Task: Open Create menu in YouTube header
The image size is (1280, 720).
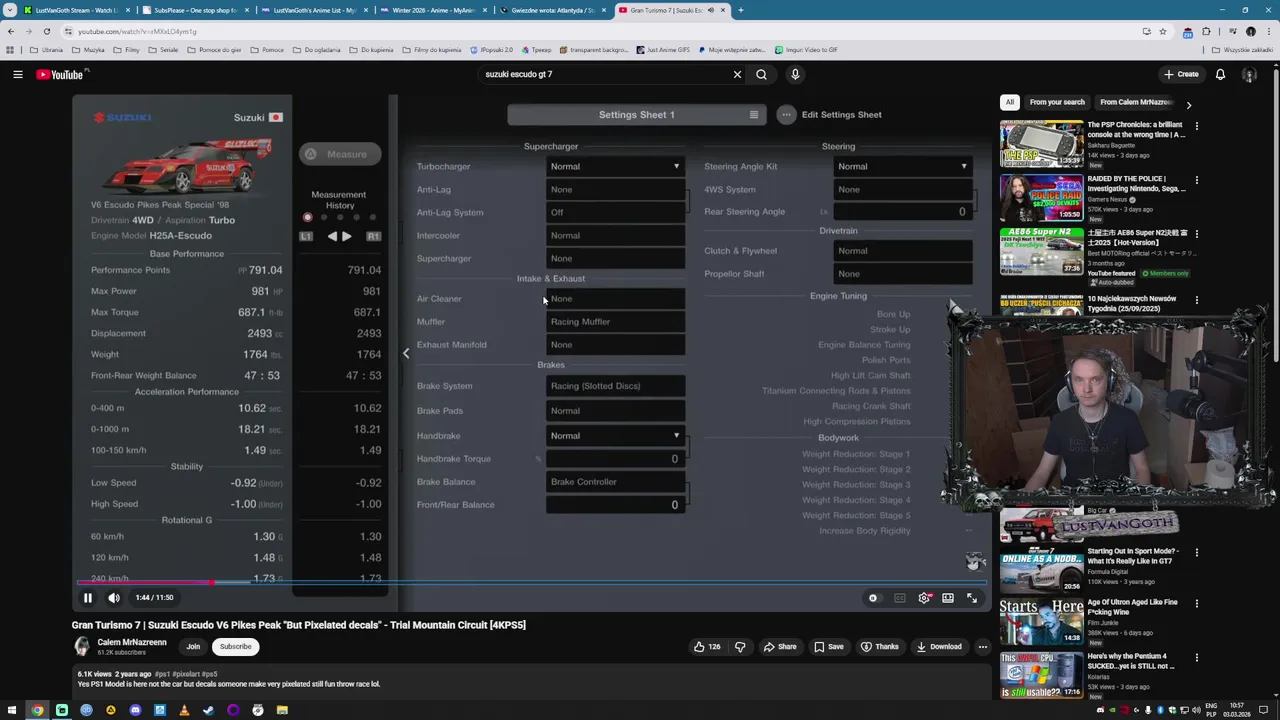Action: pos(1181,74)
